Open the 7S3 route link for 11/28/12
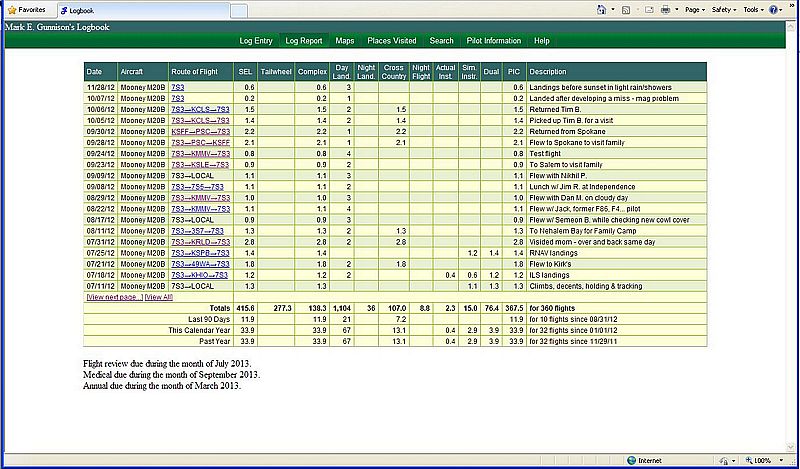800x469 pixels. (178, 87)
